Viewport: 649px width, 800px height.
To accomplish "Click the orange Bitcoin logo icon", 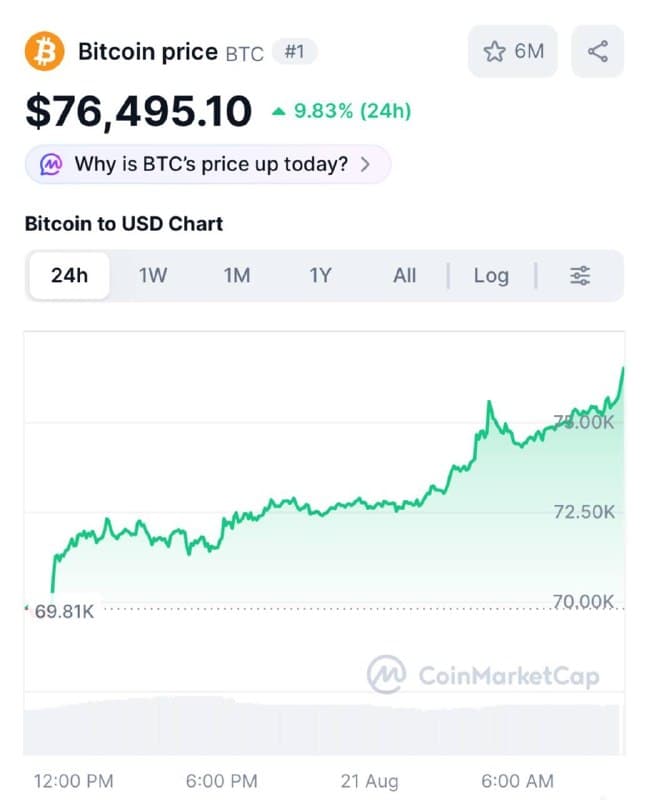I will pos(44,51).
